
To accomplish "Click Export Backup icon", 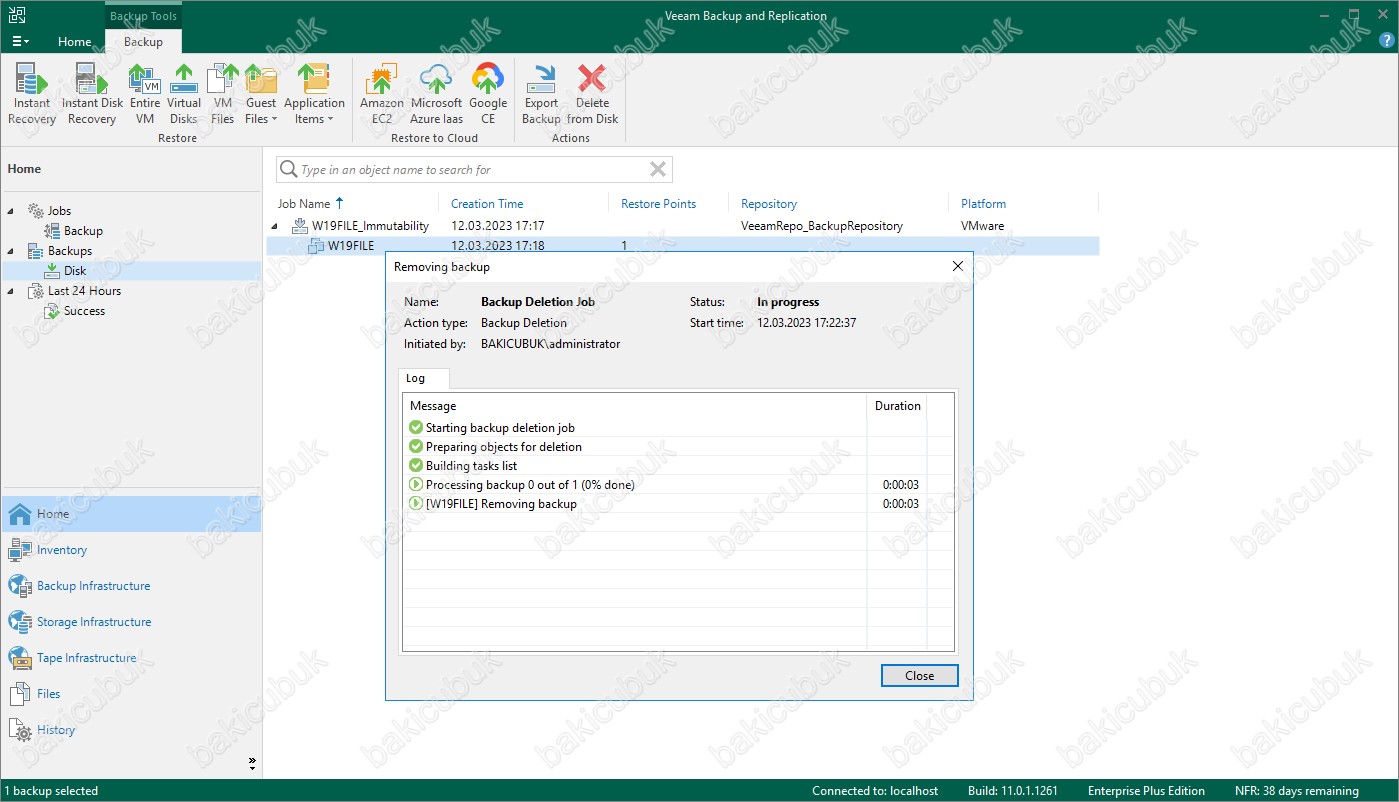I will pyautogui.click(x=541, y=94).
